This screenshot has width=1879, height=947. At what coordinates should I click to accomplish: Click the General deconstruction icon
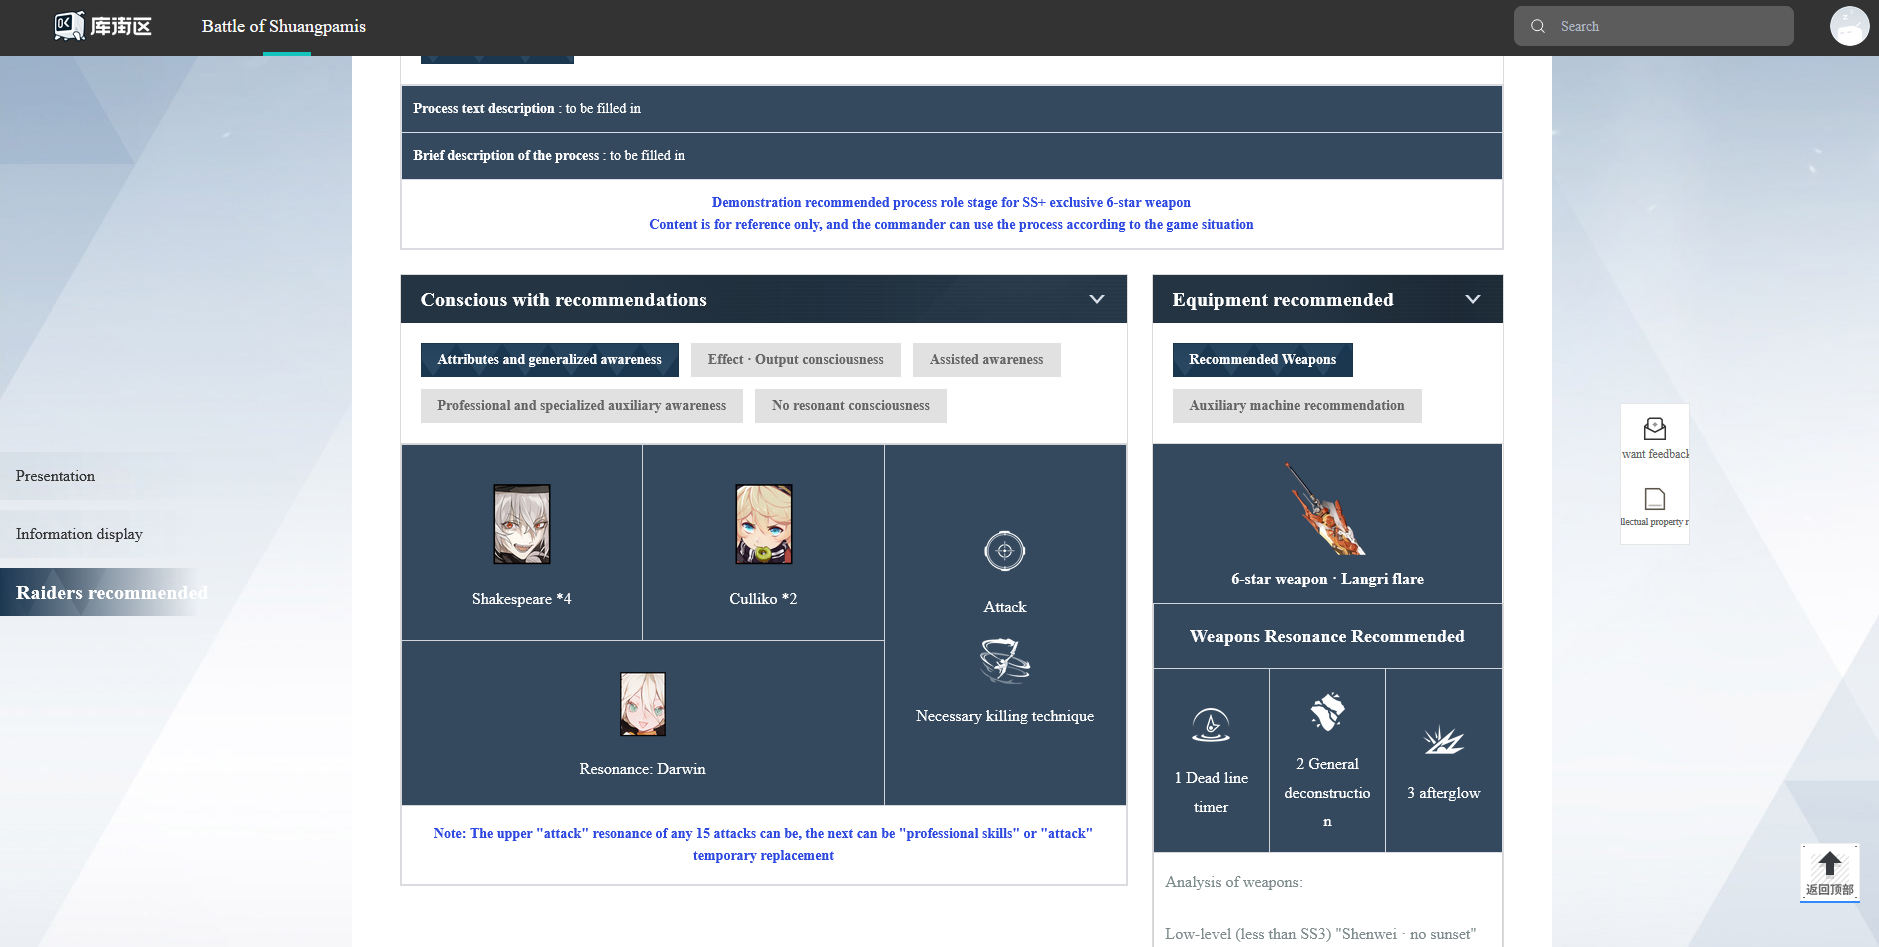point(1327,712)
